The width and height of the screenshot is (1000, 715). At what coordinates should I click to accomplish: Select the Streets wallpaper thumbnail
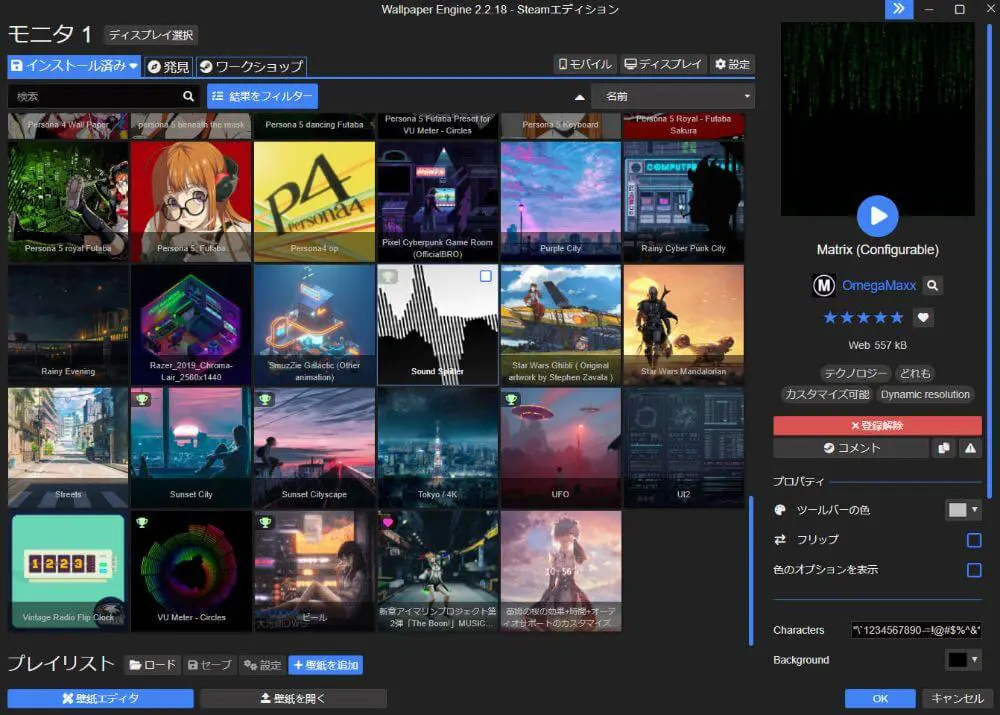click(x=68, y=448)
